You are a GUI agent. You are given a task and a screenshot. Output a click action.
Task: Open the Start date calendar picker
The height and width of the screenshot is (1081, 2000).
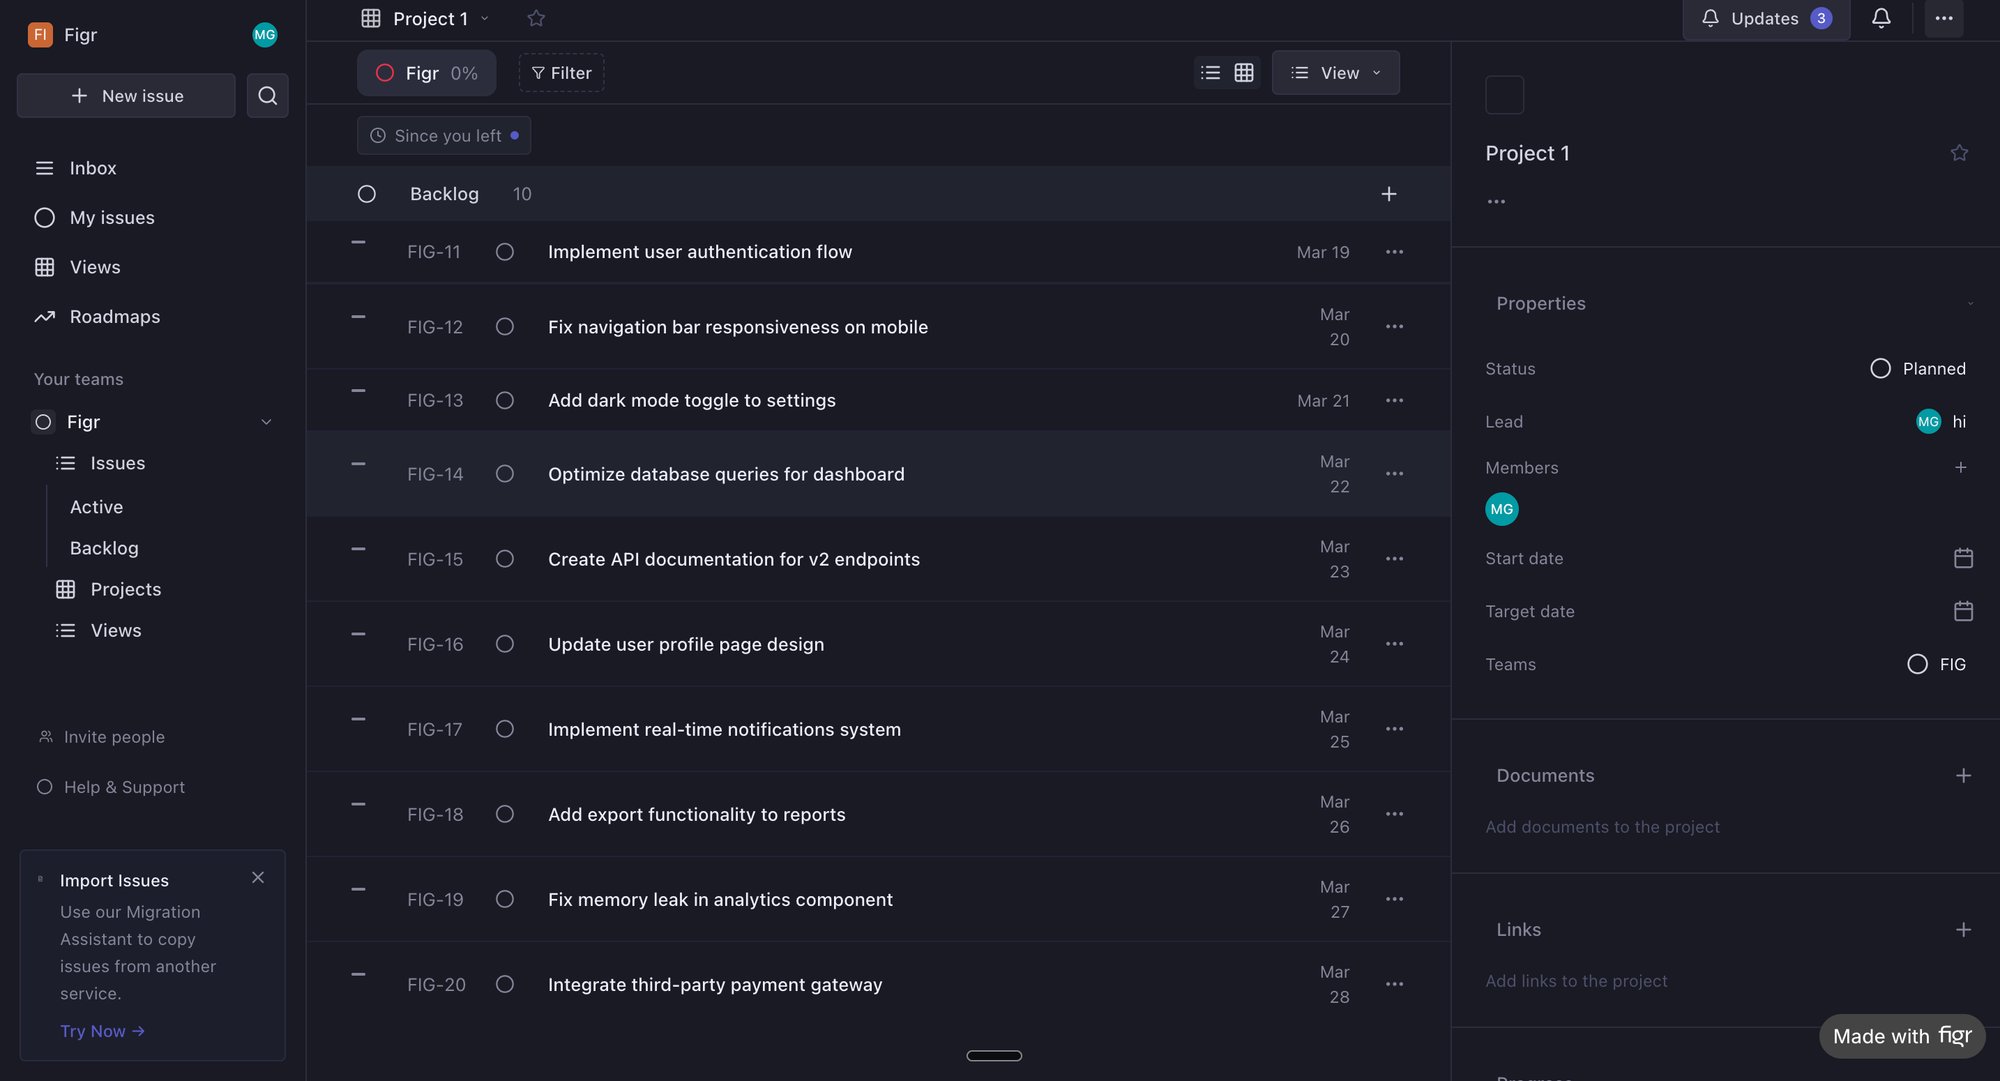[1963, 558]
